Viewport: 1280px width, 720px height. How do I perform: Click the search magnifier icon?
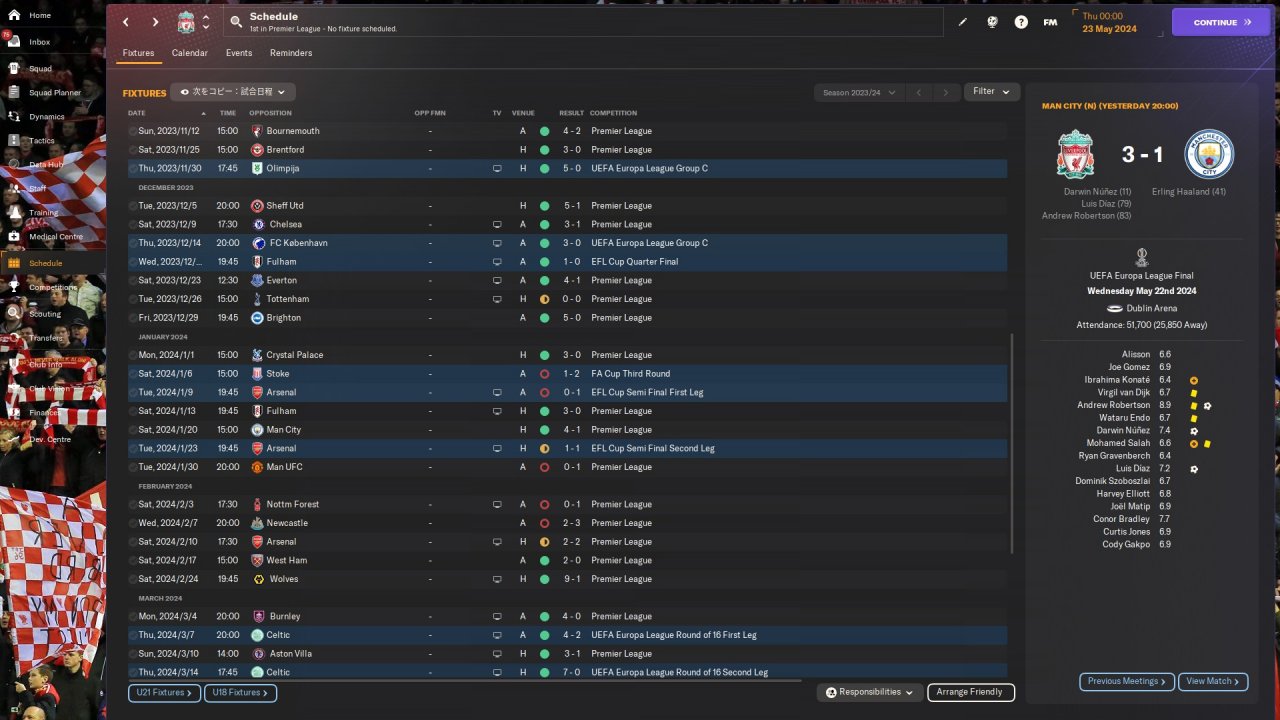(x=235, y=21)
